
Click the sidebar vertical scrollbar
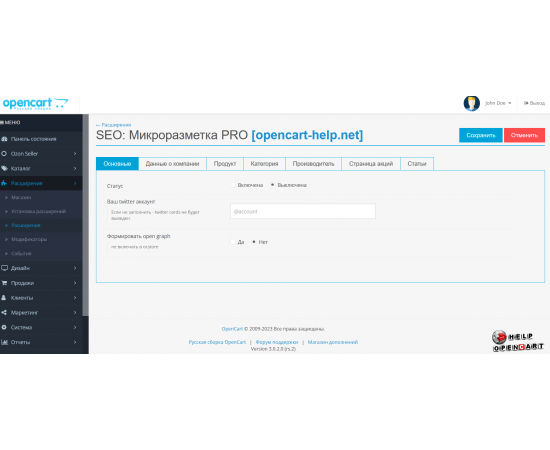[85, 215]
